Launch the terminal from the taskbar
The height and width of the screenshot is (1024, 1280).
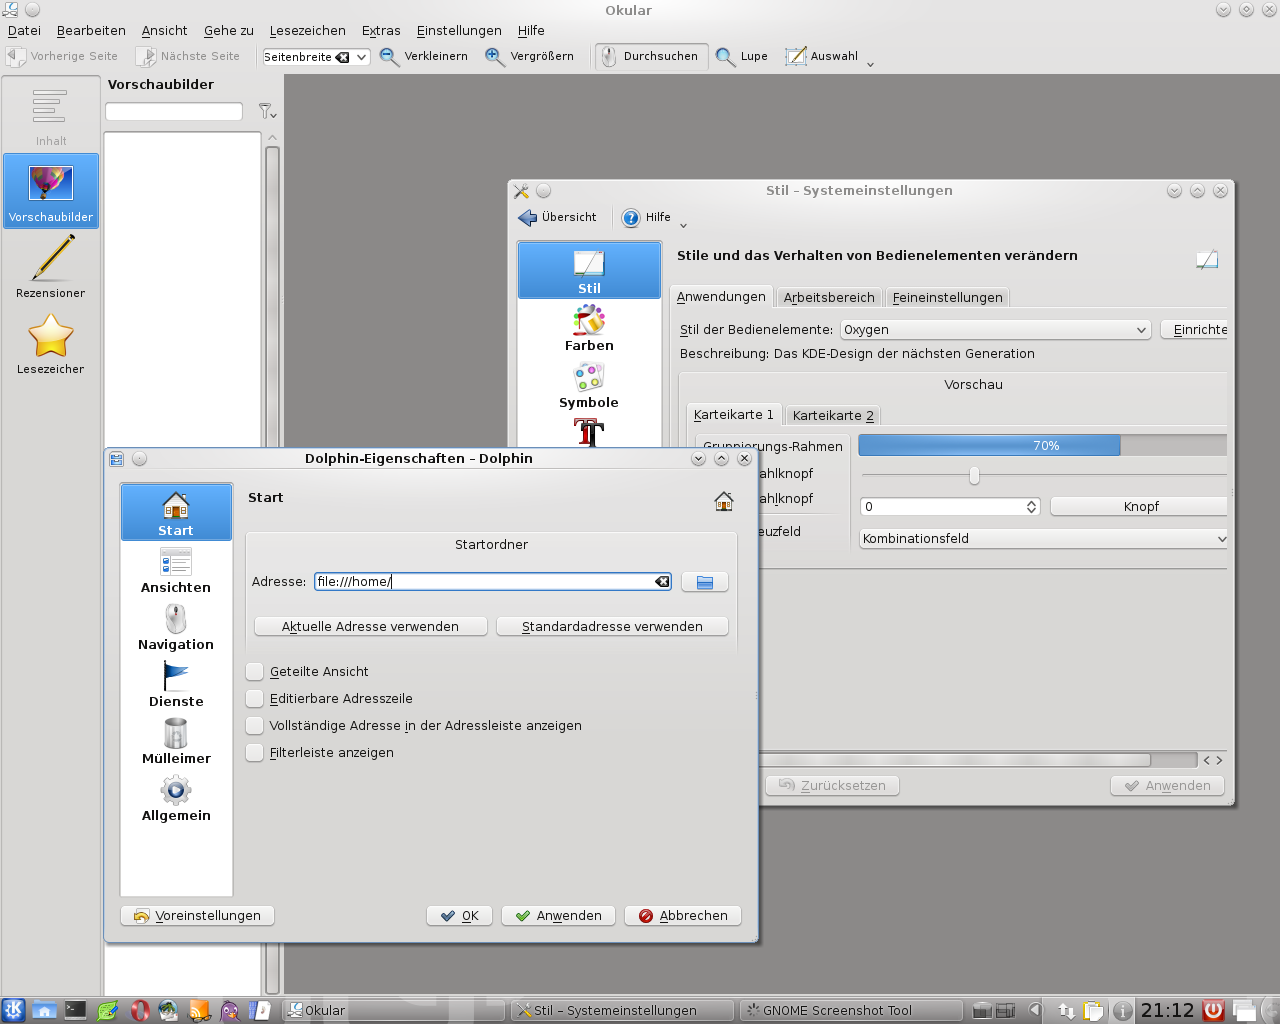tap(76, 1010)
